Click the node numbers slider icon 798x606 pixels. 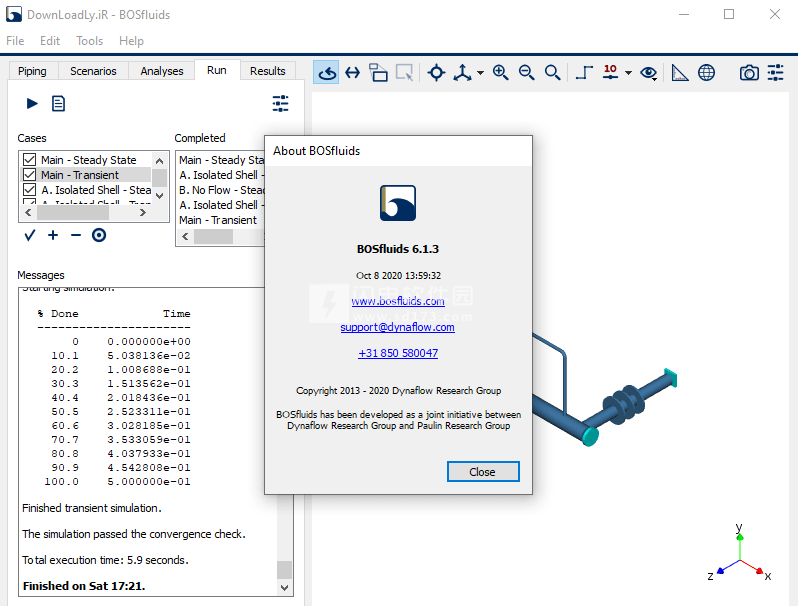tap(610, 72)
